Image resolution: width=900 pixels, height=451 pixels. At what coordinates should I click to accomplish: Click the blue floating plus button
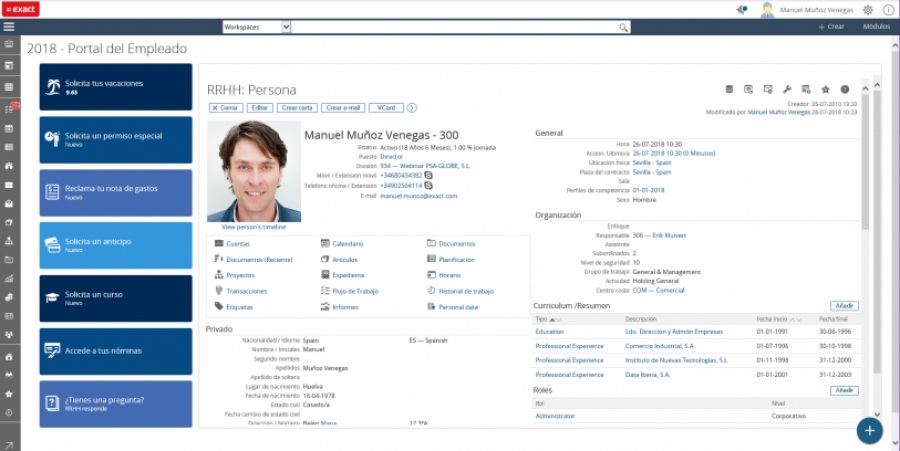(869, 430)
